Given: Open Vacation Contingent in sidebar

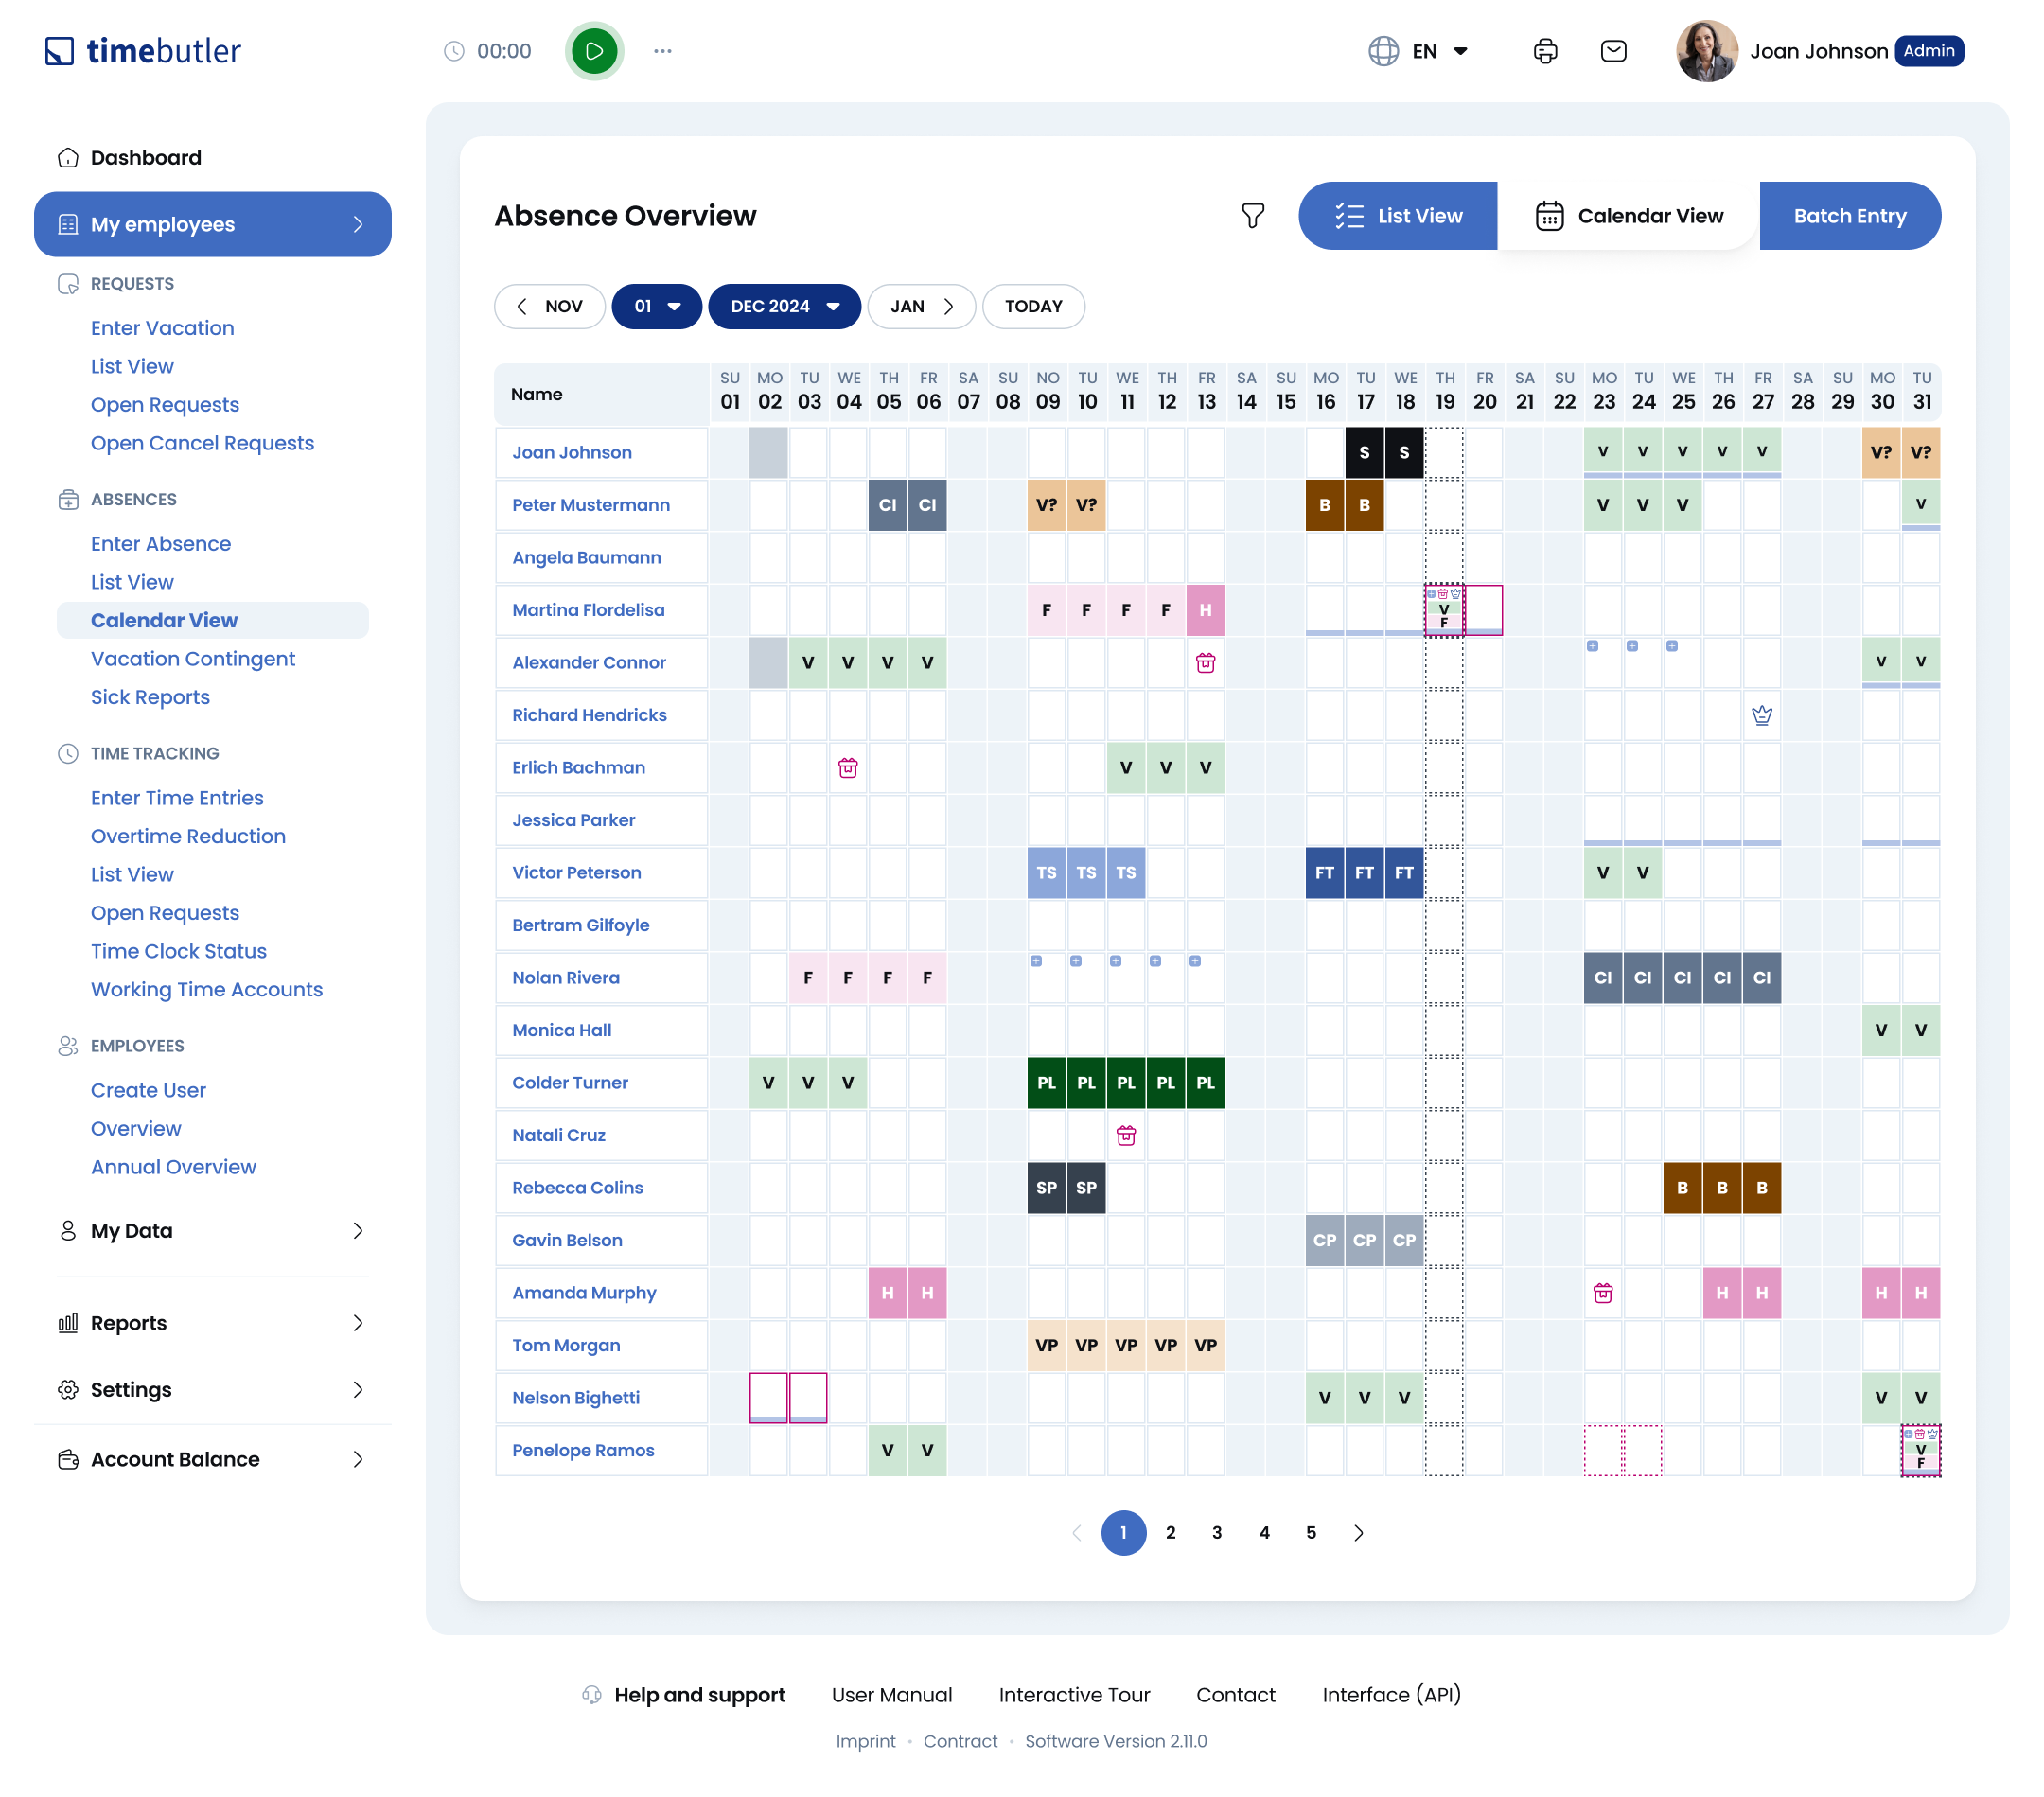Looking at the screenshot, I should coord(193,659).
